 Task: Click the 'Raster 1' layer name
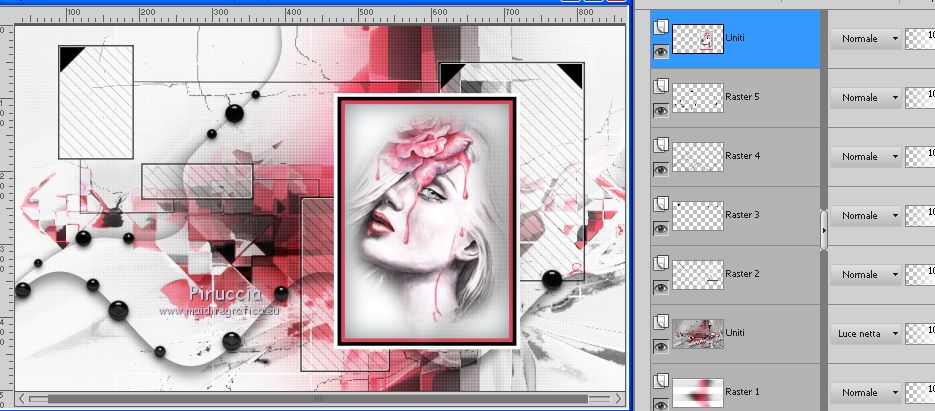[x=742, y=392]
